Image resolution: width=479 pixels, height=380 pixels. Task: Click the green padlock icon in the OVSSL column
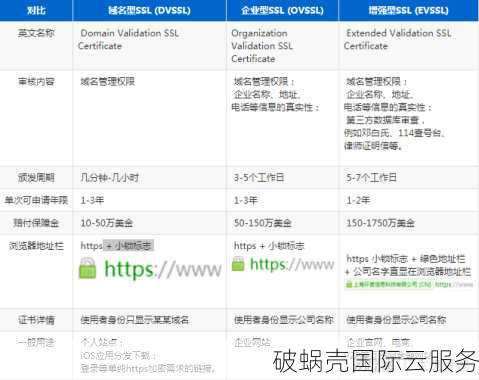[x=238, y=263]
